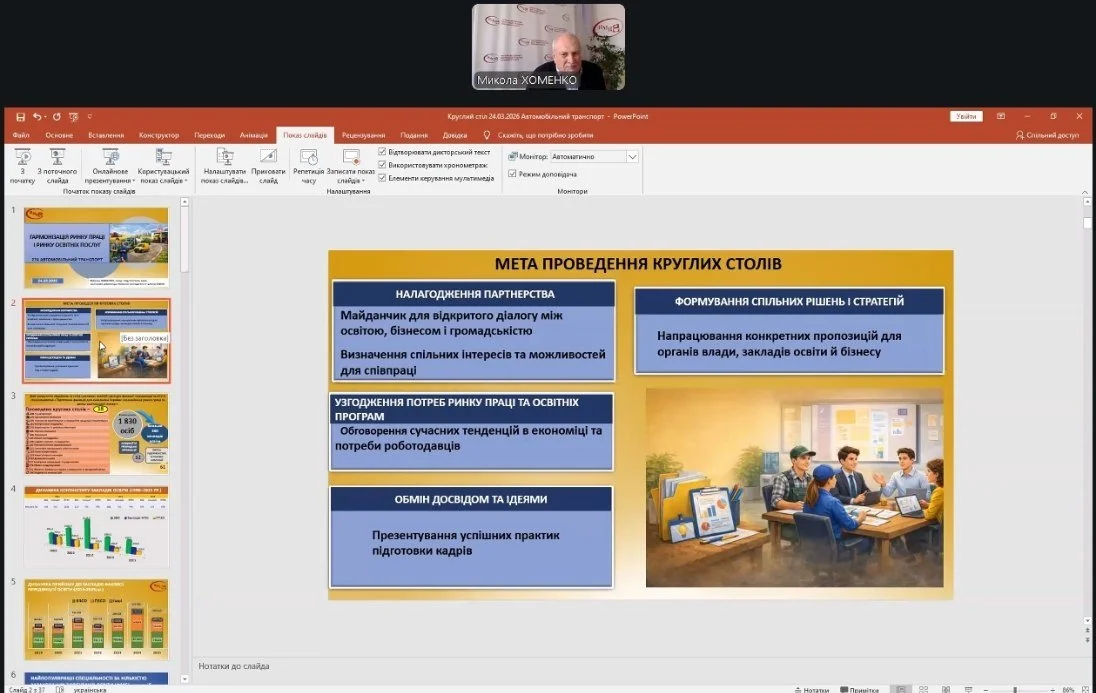Click the 'Спільний доступ' share button
This screenshot has width=1096, height=693.
click(1047, 135)
